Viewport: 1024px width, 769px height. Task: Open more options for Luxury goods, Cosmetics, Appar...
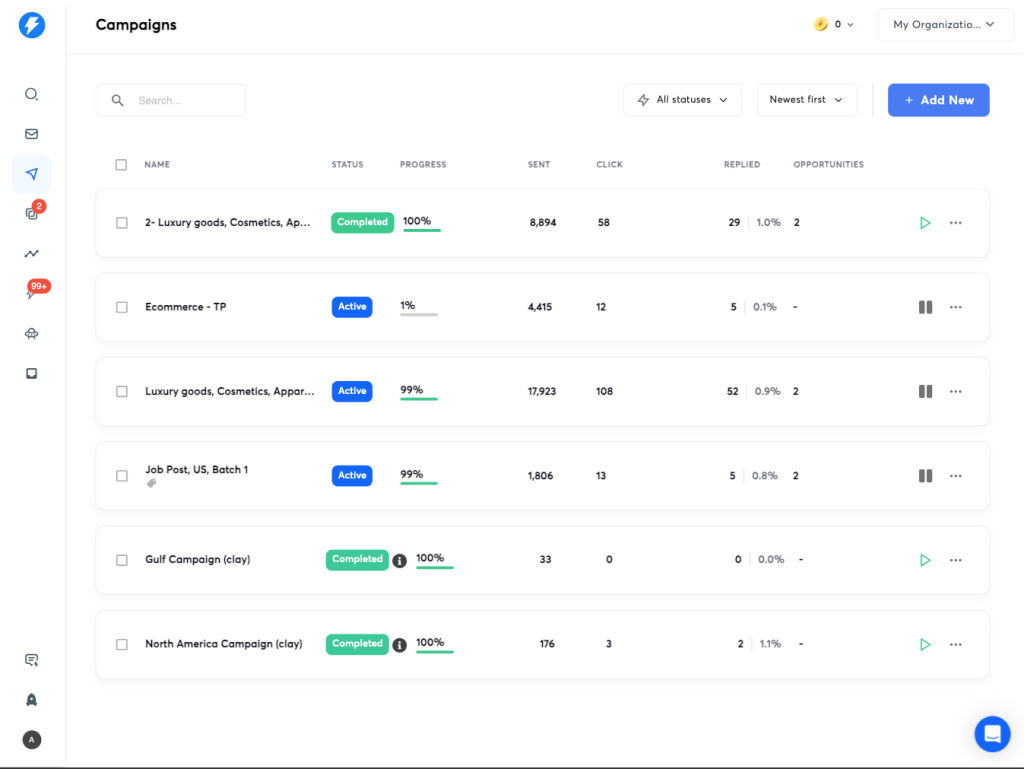point(955,391)
